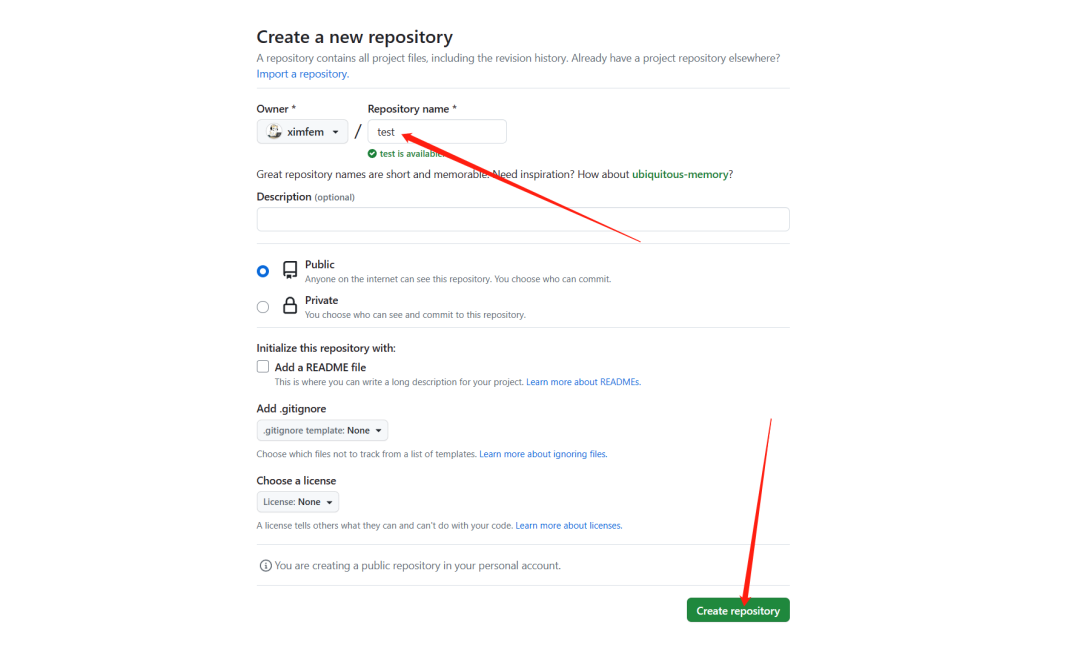Enable the Add a README file checkbox
The width and height of the screenshot is (1080, 654).
coord(263,367)
